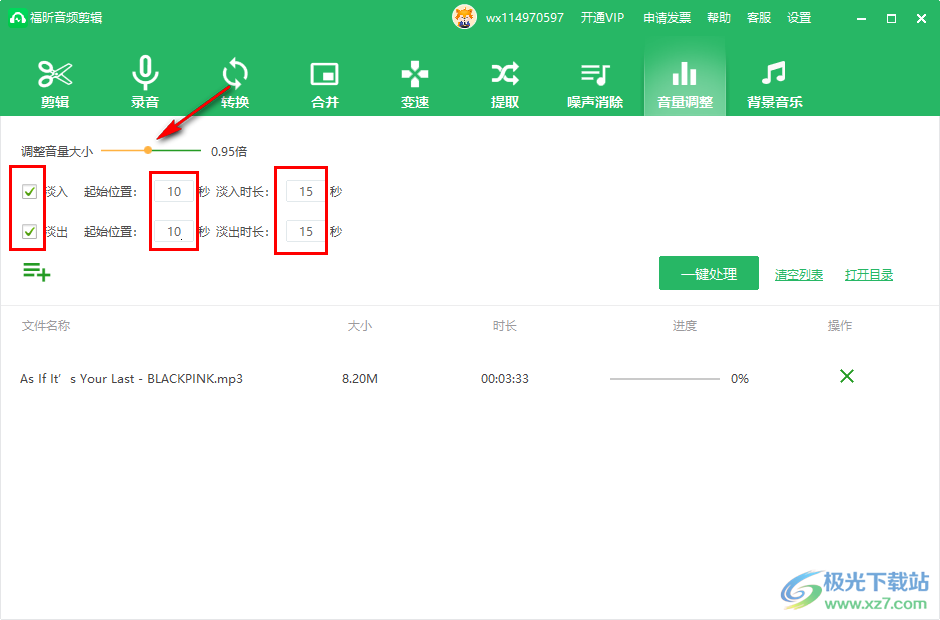Click the add files list icon
The image size is (940, 620).
pos(37,271)
